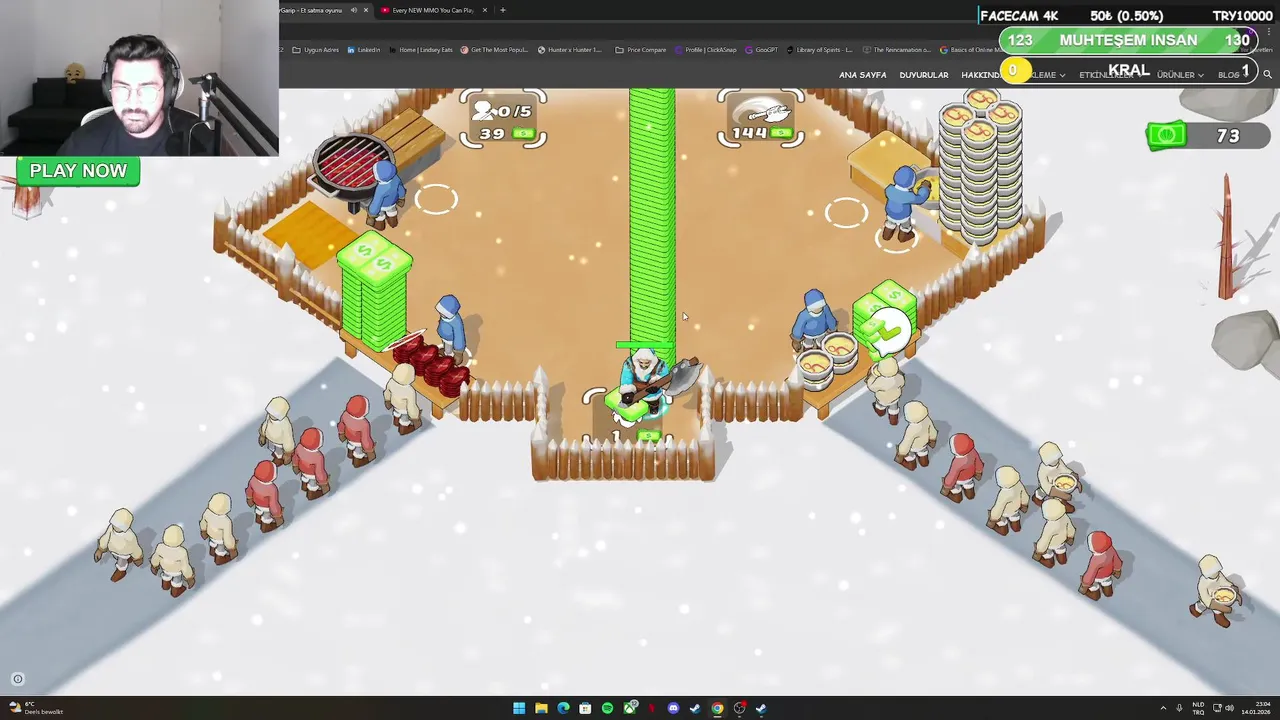Mute the Et satma oyunu tab audio

353,10
